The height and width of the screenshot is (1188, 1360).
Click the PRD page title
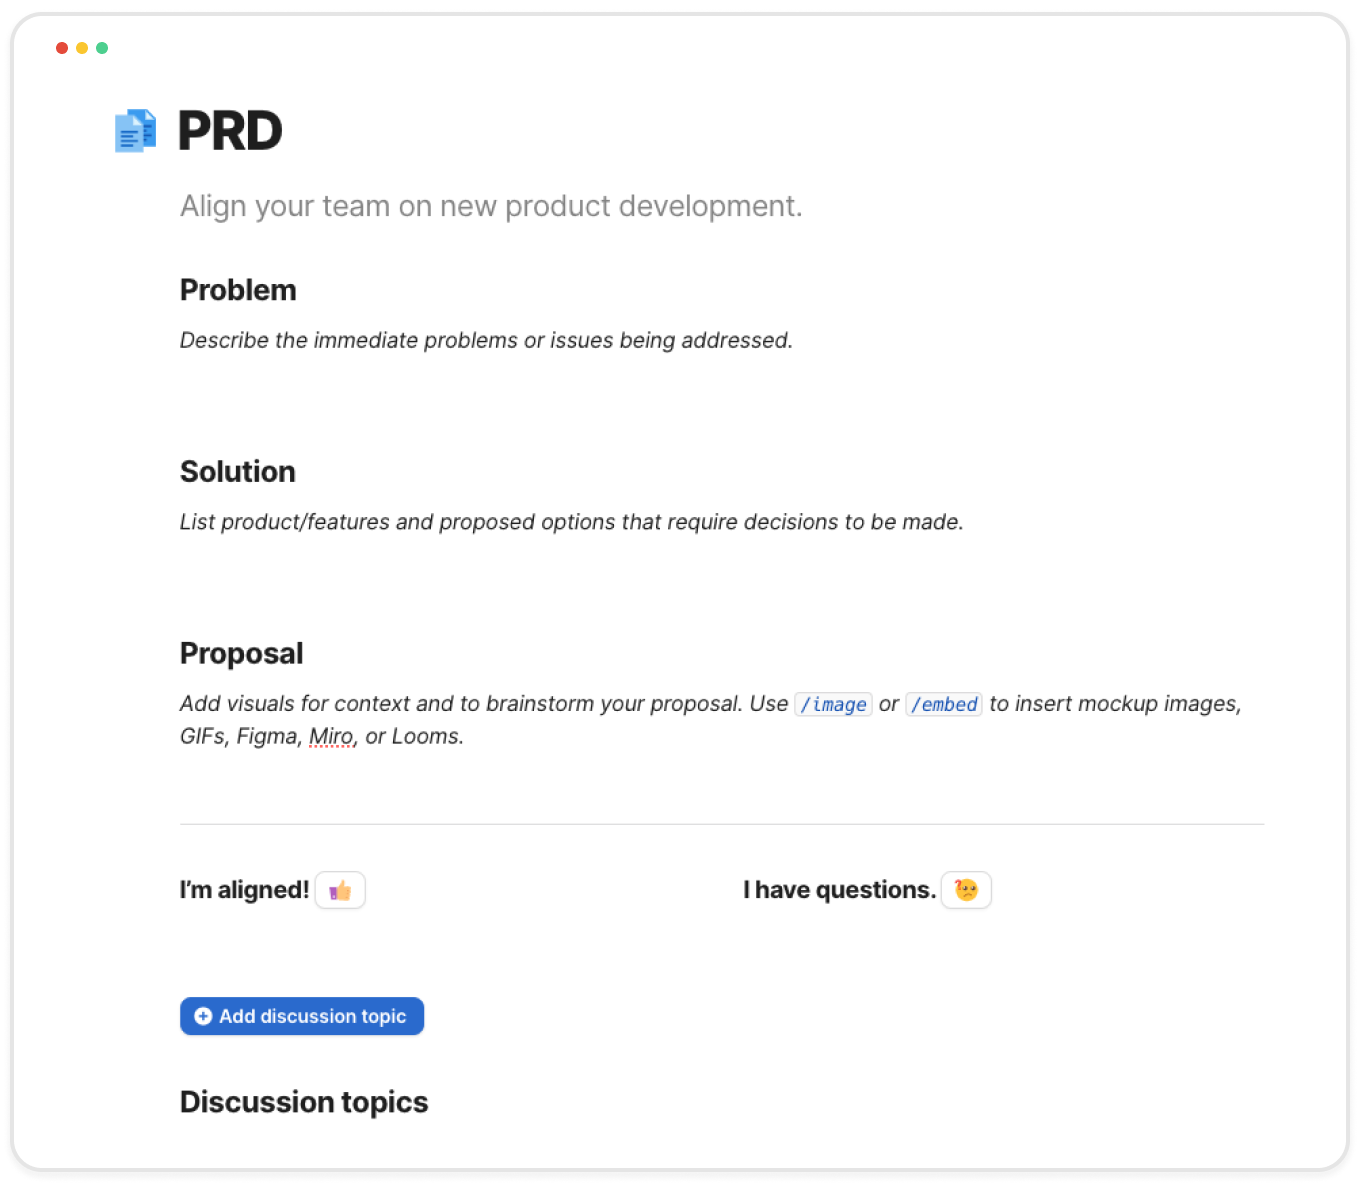[x=230, y=131]
